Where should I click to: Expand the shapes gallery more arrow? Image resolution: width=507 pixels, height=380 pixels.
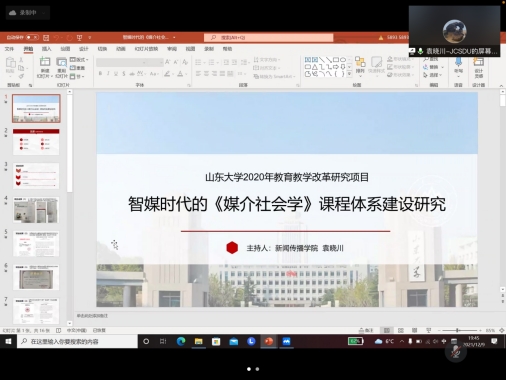click(349, 74)
